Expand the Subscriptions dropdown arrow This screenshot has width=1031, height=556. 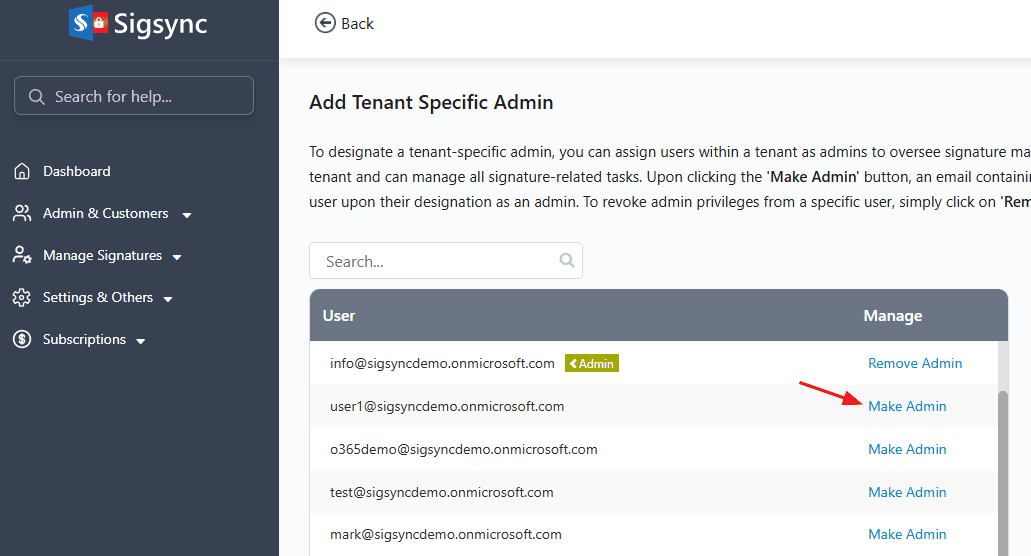[141, 341]
